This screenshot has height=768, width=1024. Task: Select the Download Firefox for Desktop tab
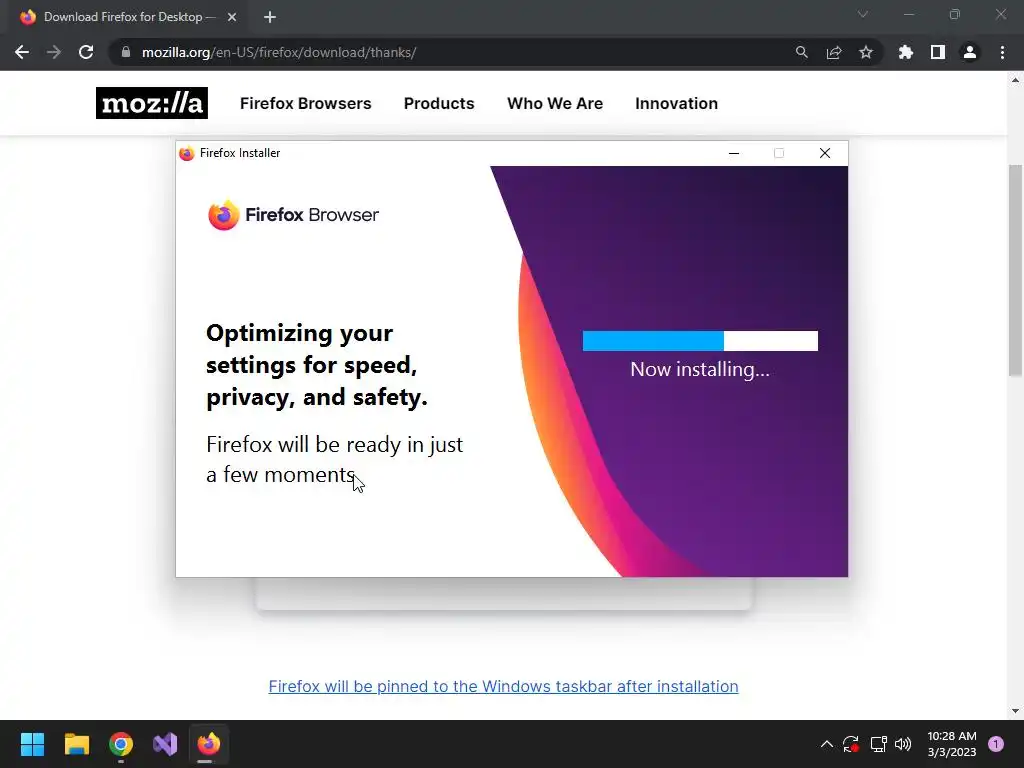pos(129,17)
